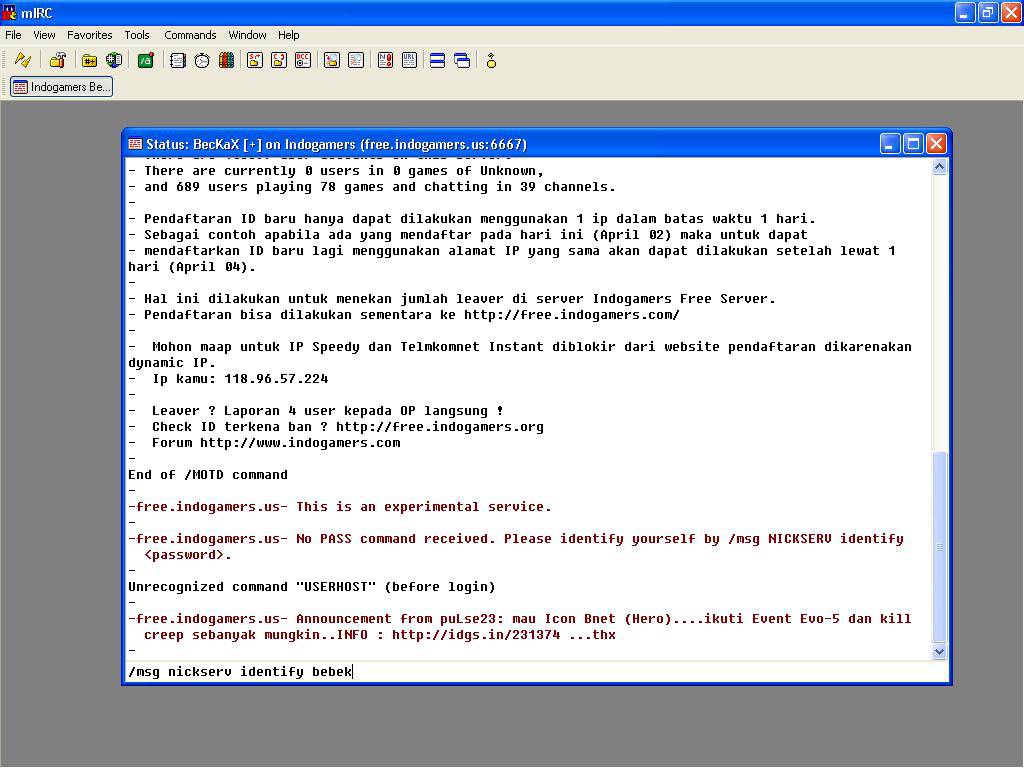Image resolution: width=1024 pixels, height=768 pixels.
Task: Click the Status window scroll up arrow
Action: click(939, 167)
